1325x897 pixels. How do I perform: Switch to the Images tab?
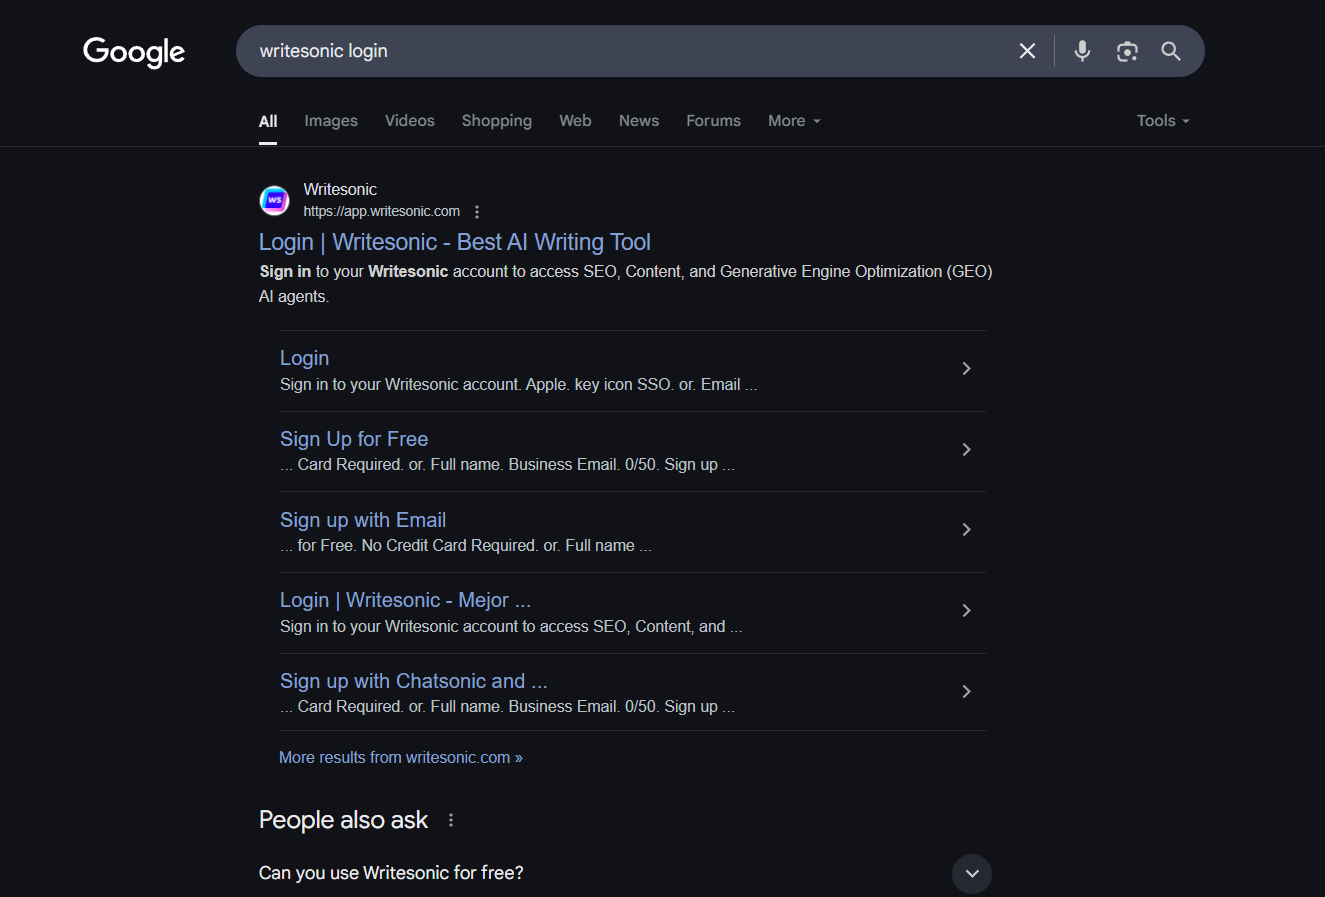(331, 121)
